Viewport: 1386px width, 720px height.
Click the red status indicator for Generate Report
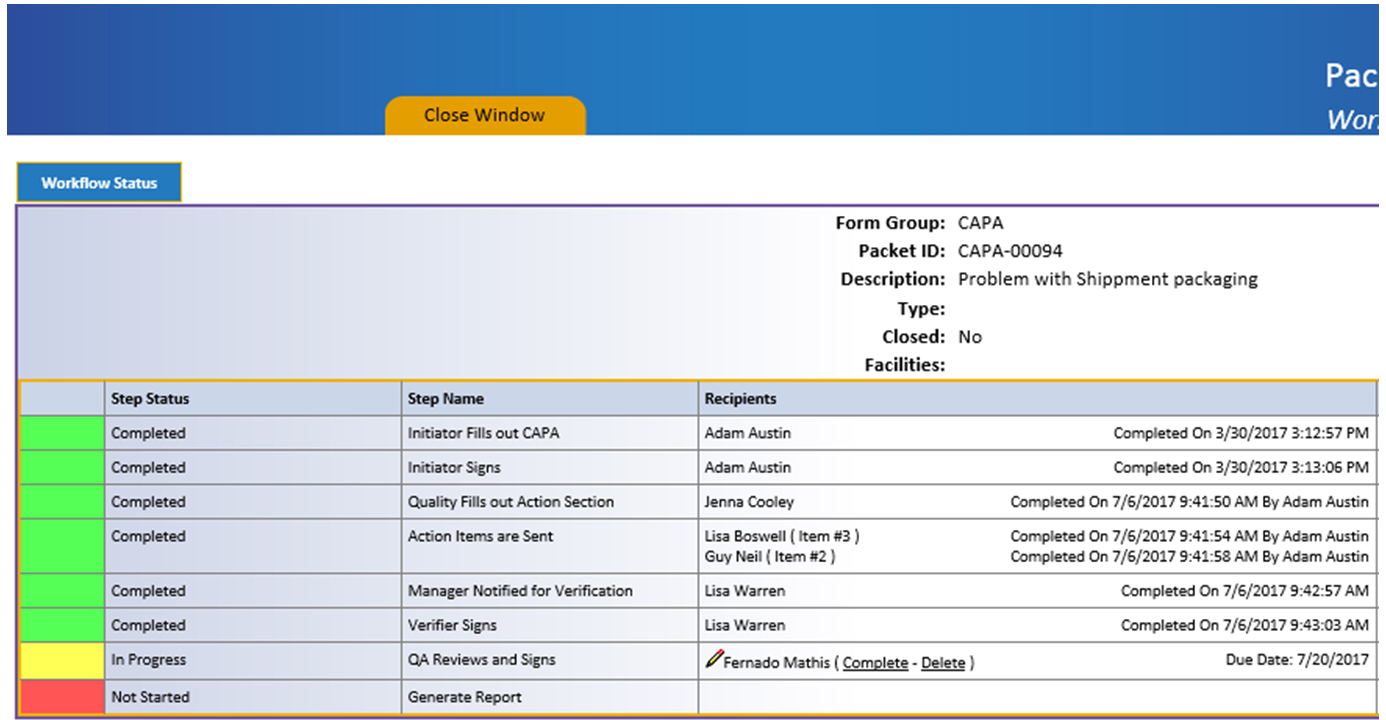coord(61,696)
